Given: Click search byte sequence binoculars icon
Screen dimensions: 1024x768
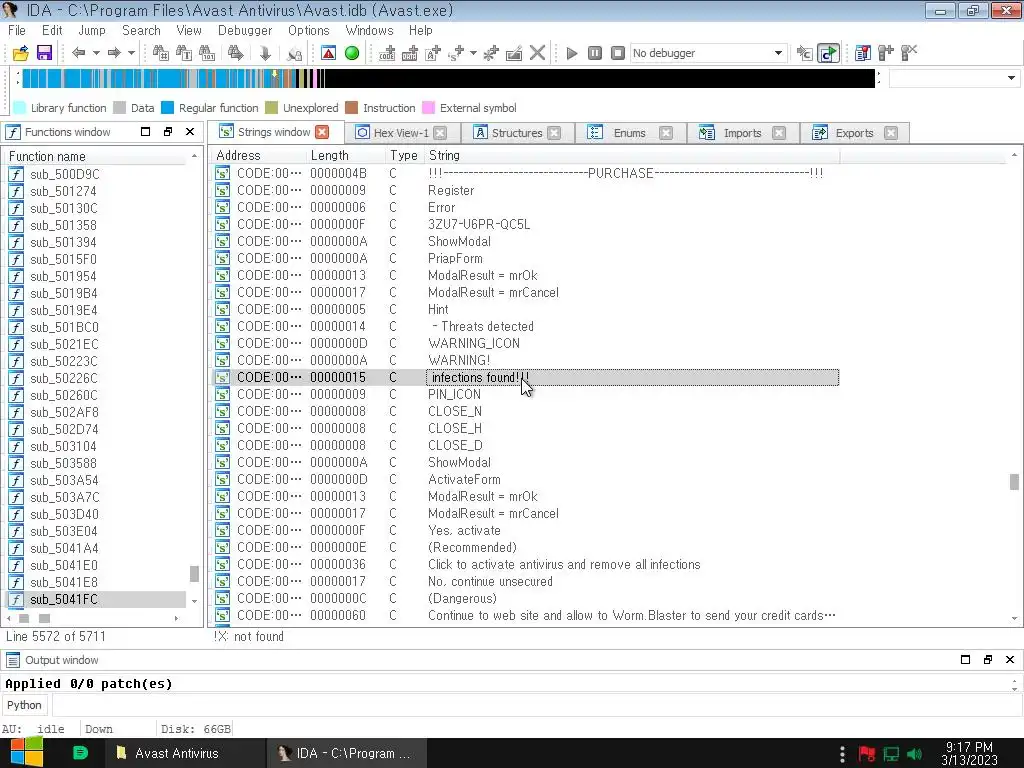Looking at the screenshot, I should 207,53.
